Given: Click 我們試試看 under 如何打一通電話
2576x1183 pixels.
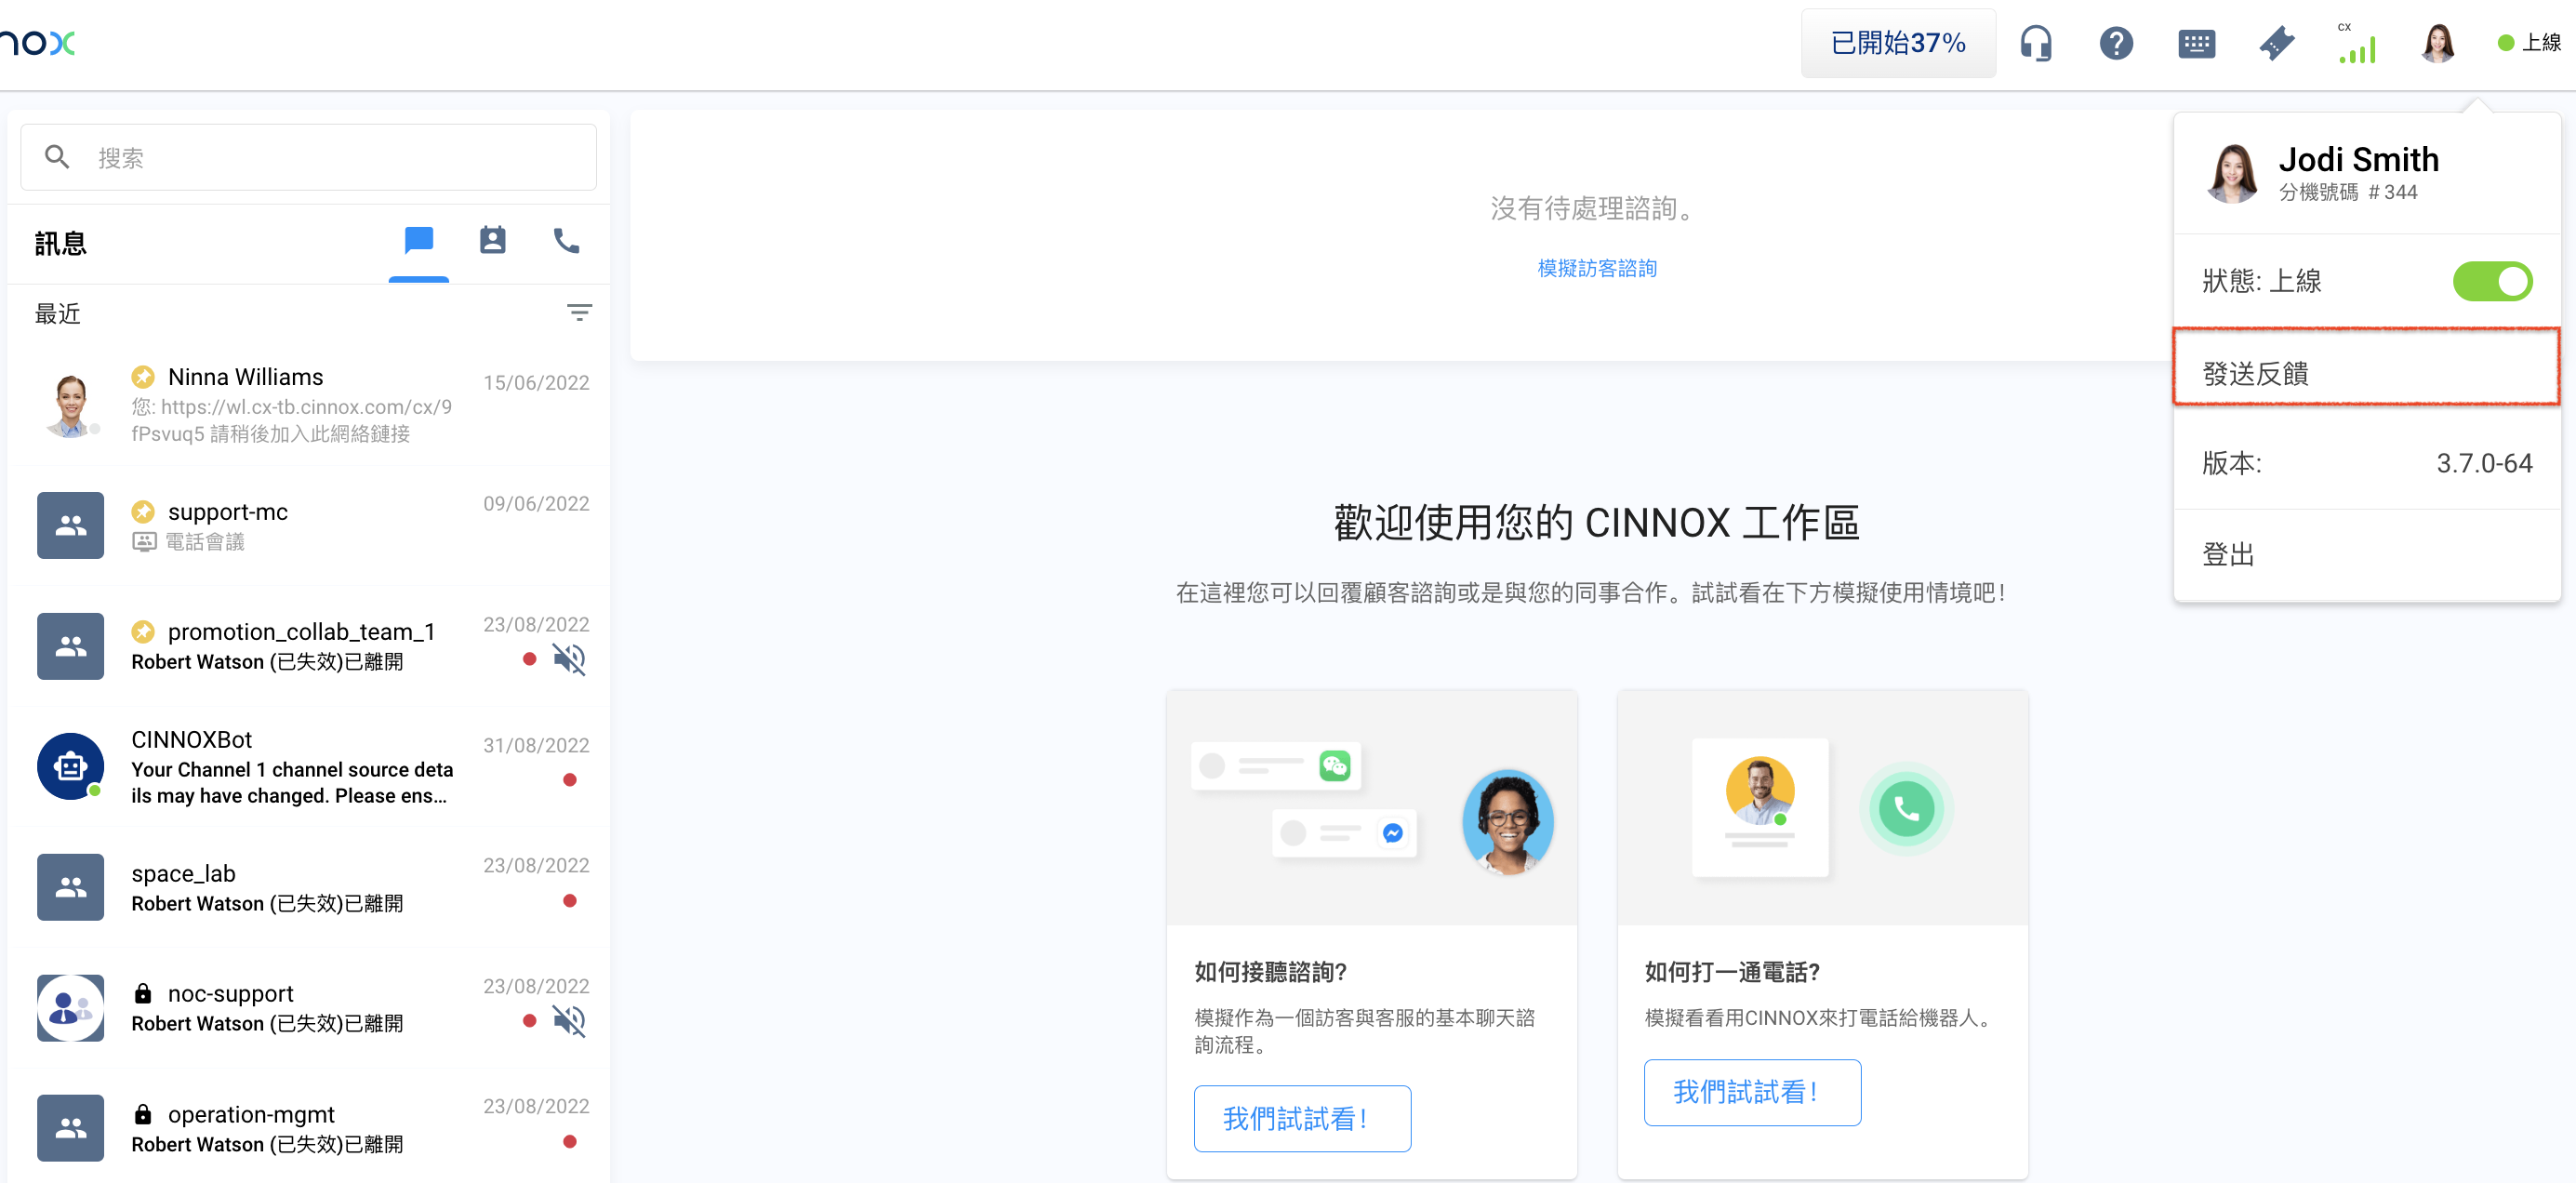Looking at the screenshot, I should 1751,1092.
